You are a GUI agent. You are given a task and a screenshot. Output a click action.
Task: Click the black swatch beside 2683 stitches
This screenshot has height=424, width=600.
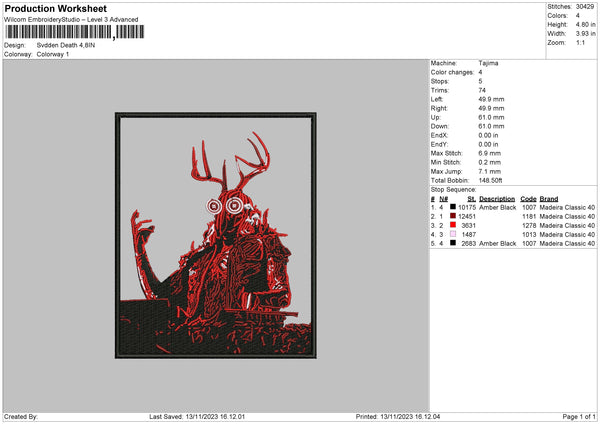453,243
